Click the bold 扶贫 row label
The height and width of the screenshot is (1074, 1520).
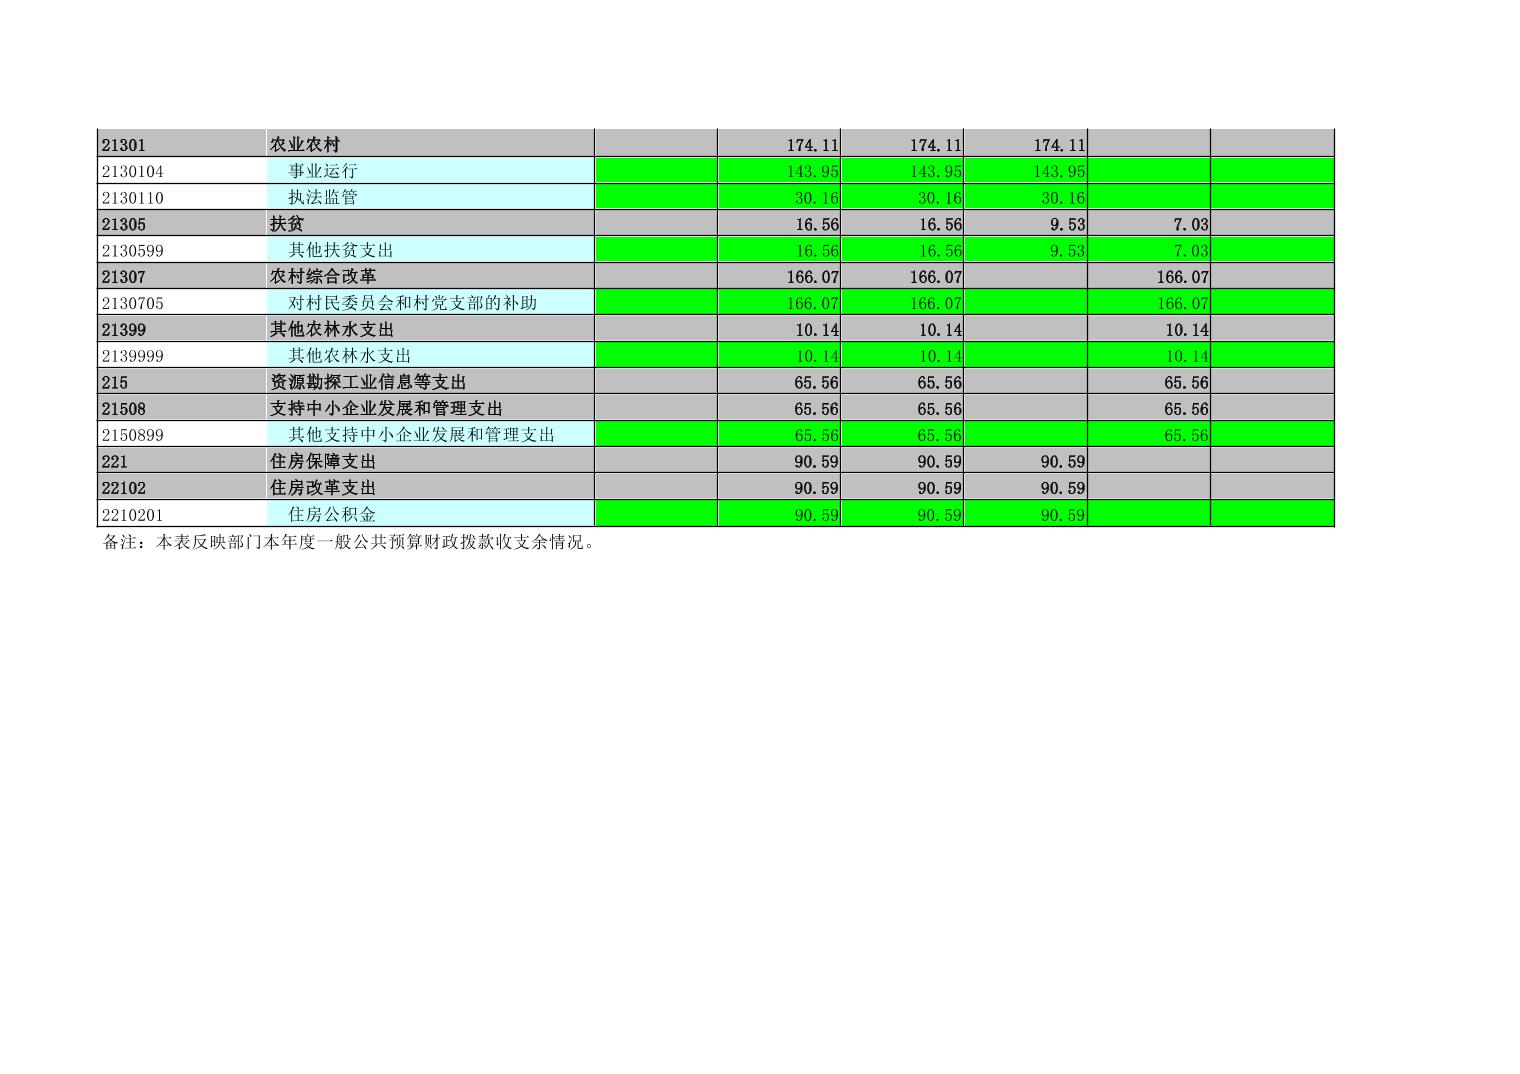pos(287,224)
